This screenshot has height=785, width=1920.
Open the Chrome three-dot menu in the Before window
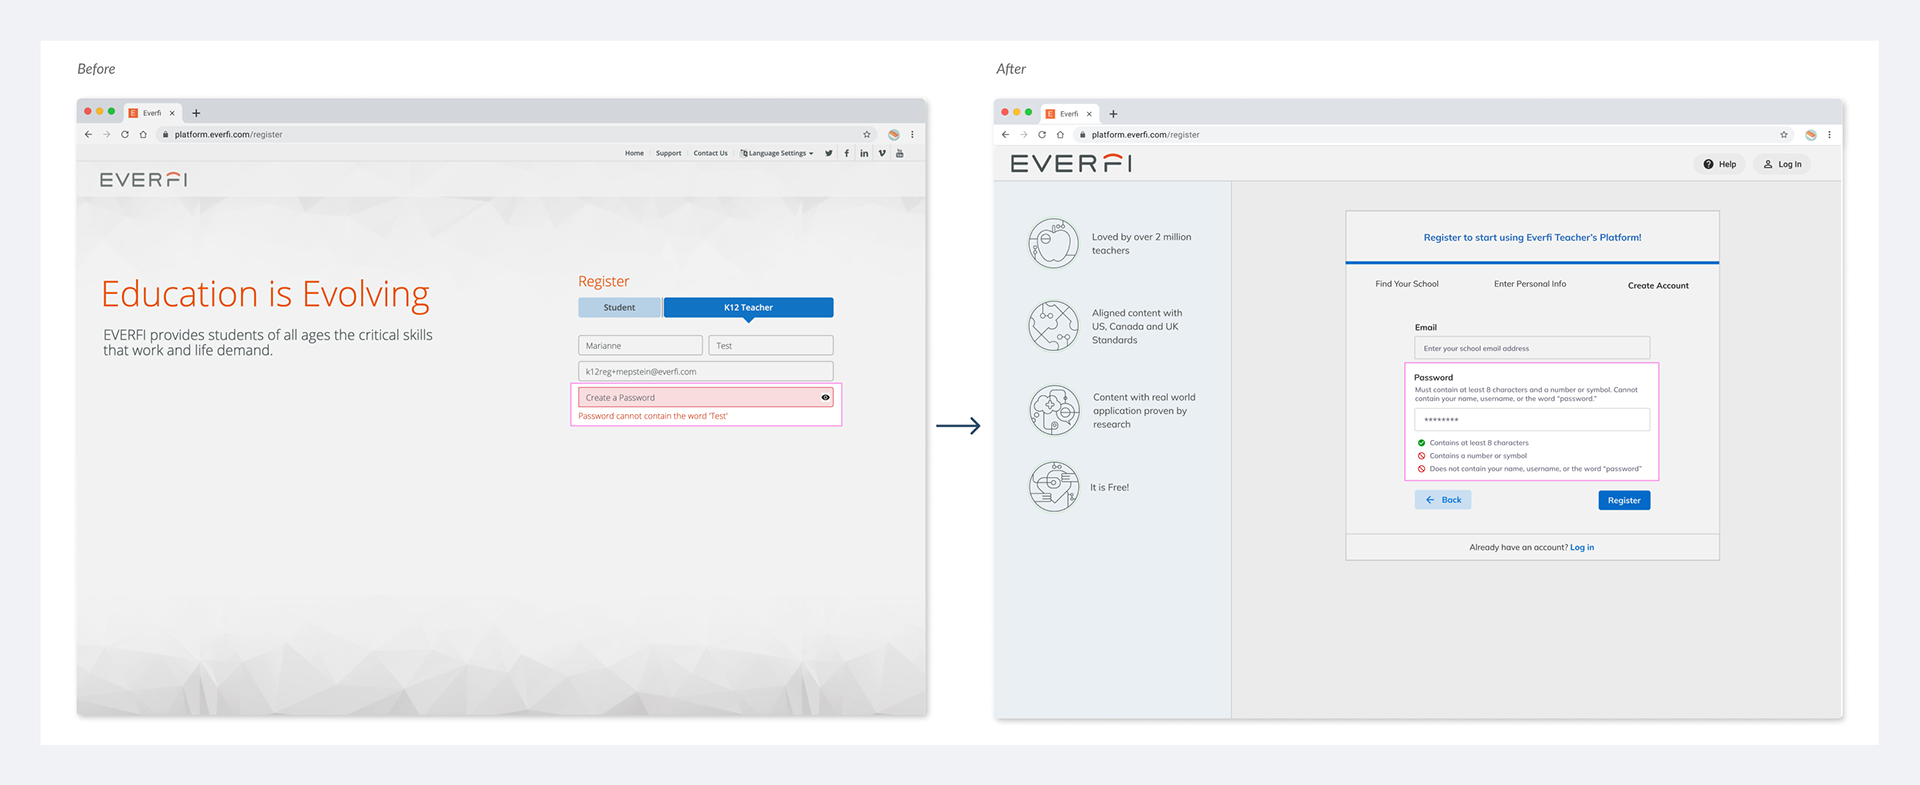click(912, 134)
